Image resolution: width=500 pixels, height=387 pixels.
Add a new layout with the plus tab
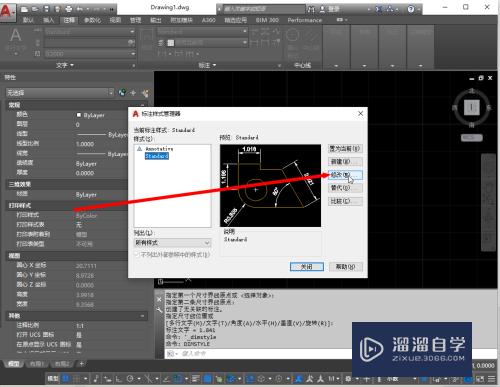[x=82, y=364]
